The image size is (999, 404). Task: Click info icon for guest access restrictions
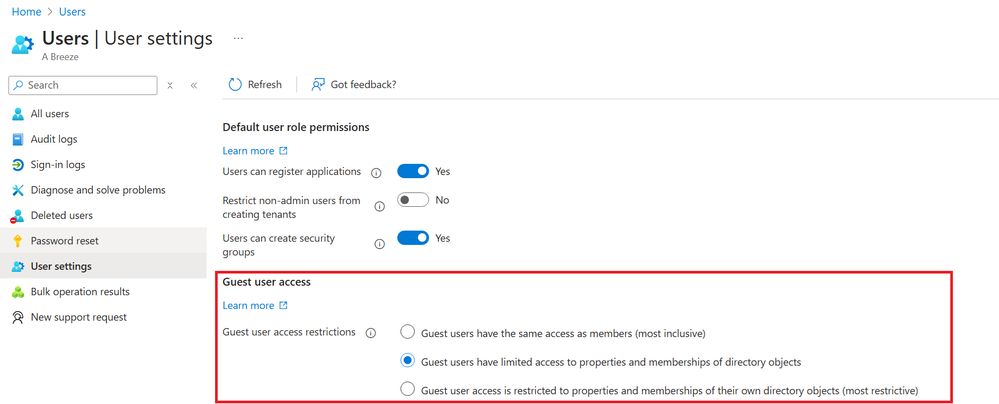[x=370, y=333]
